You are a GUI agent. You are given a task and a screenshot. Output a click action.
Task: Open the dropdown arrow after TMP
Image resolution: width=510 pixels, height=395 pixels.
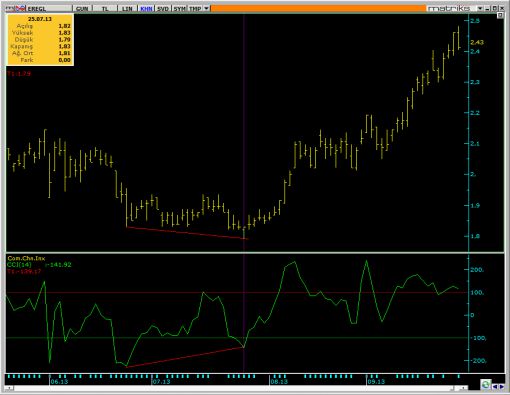coord(206,9)
